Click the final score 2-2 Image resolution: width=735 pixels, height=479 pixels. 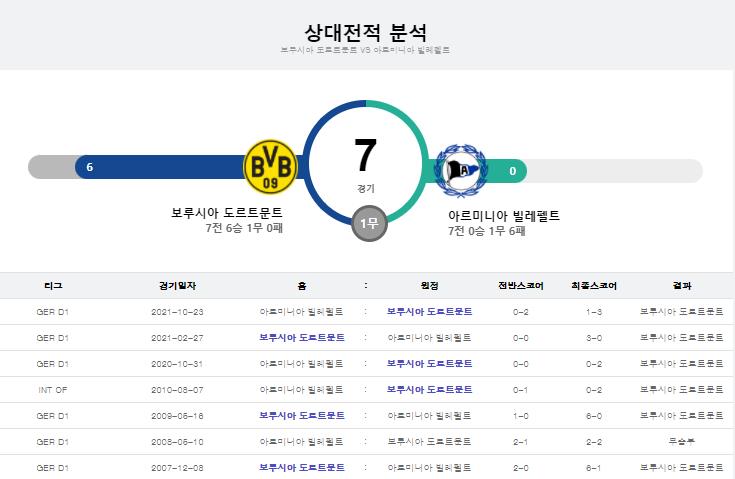coord(594,442)
